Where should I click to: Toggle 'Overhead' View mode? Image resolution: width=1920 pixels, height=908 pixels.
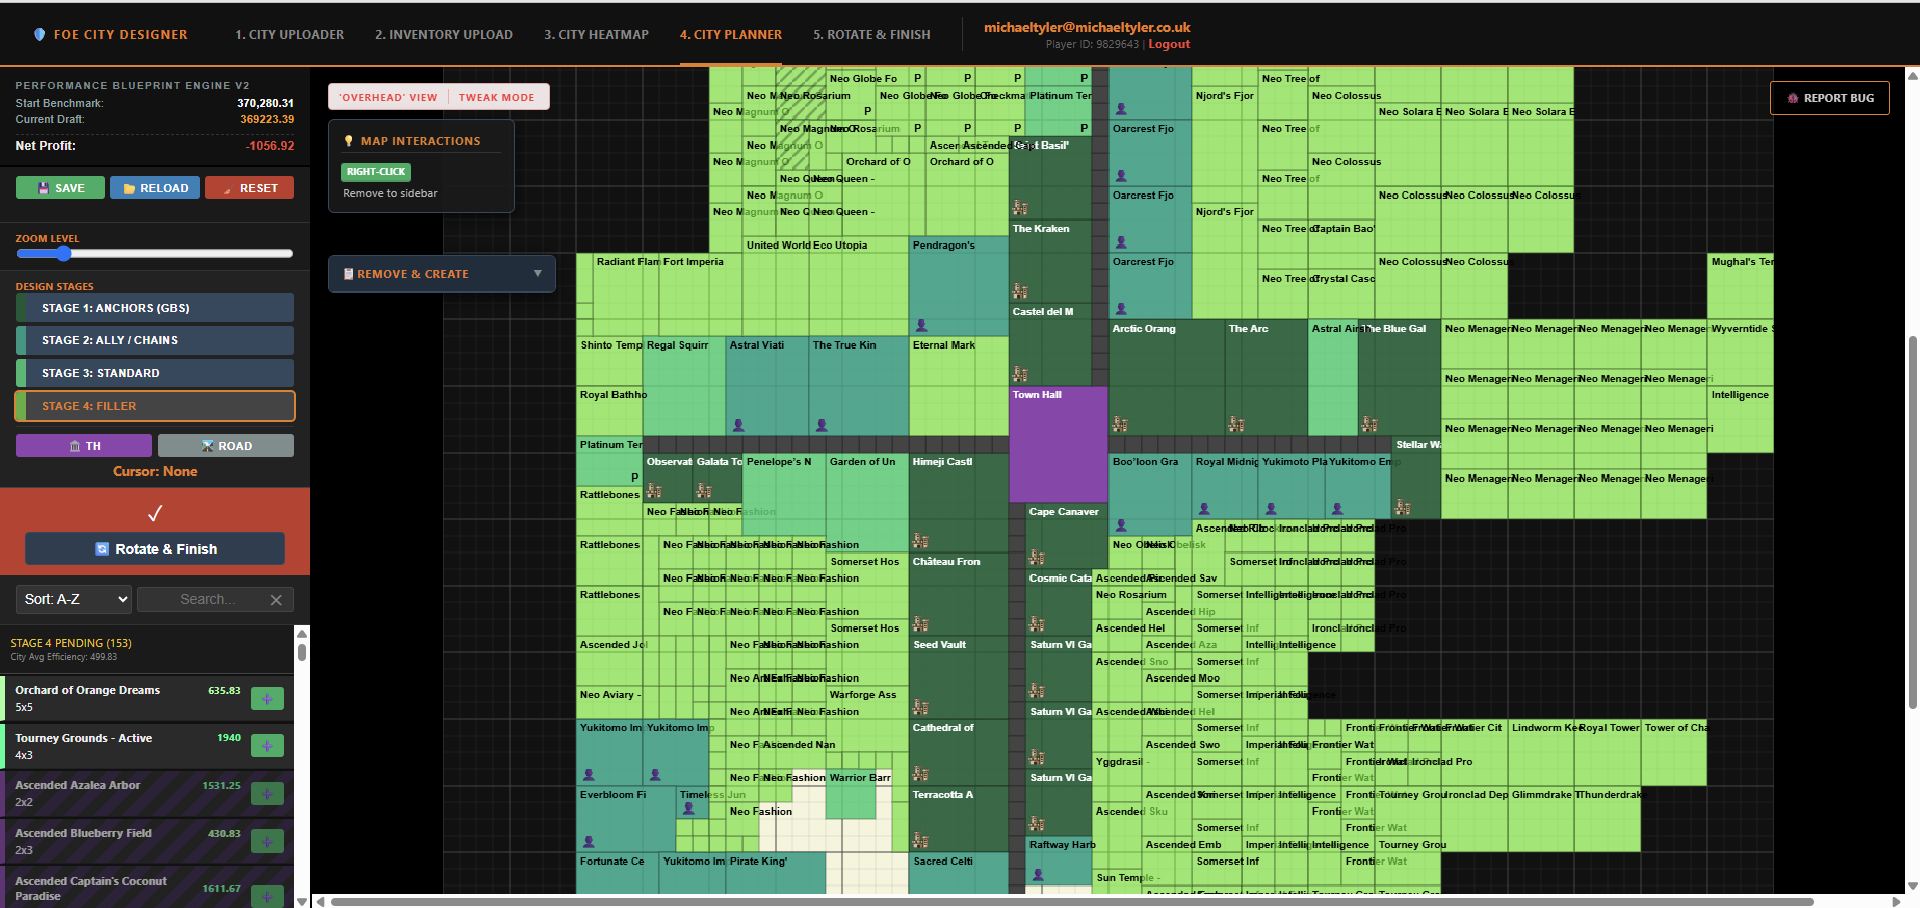pos(388,97)
